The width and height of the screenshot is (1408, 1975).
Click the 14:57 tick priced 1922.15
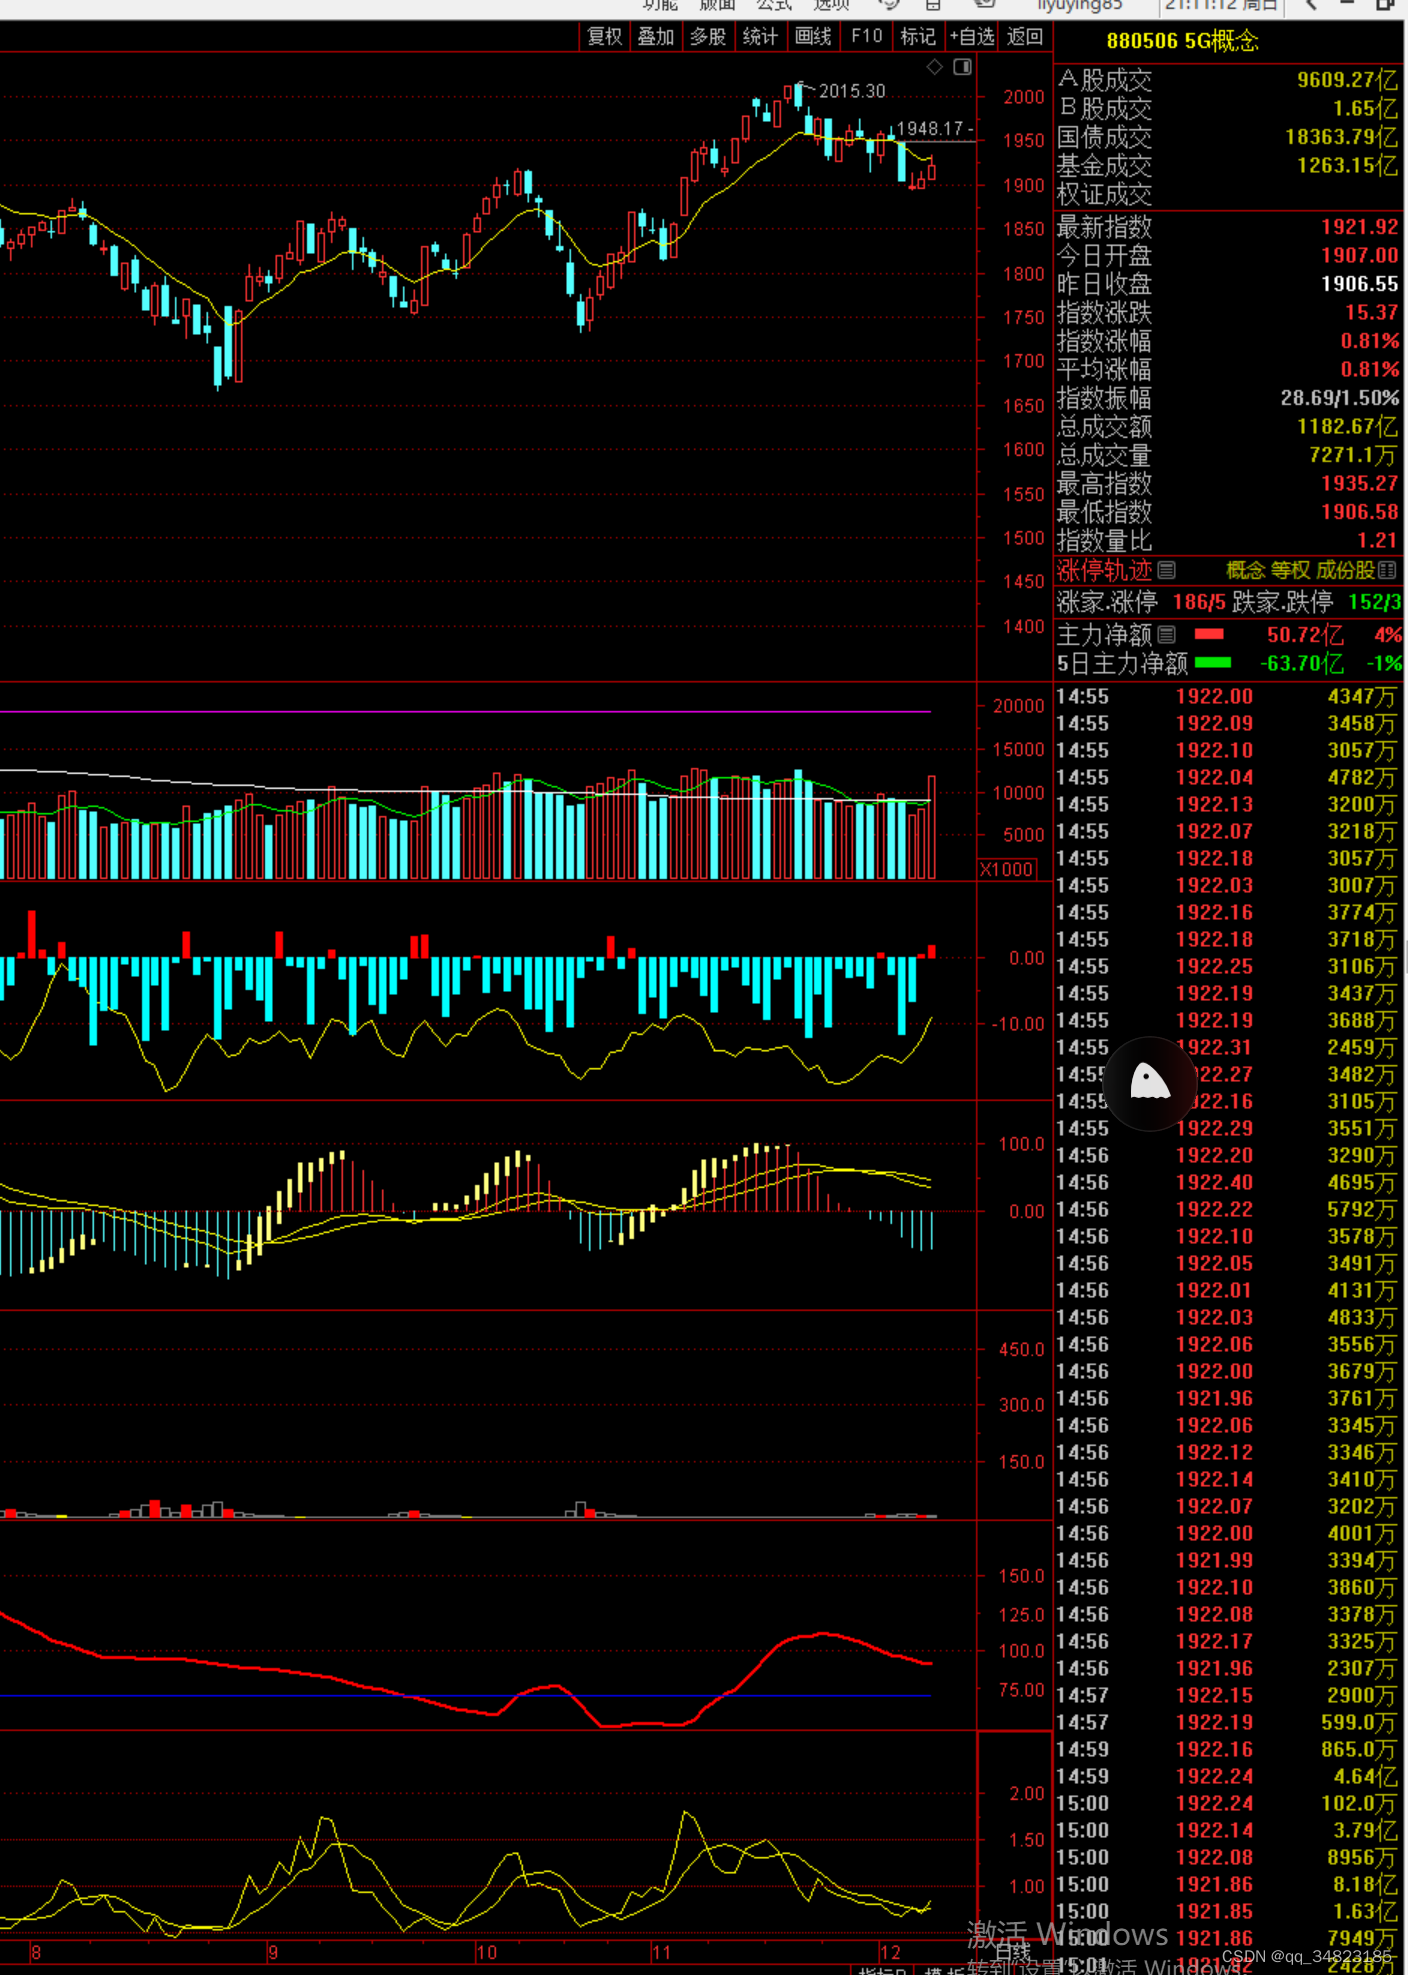[1227, 1695]
